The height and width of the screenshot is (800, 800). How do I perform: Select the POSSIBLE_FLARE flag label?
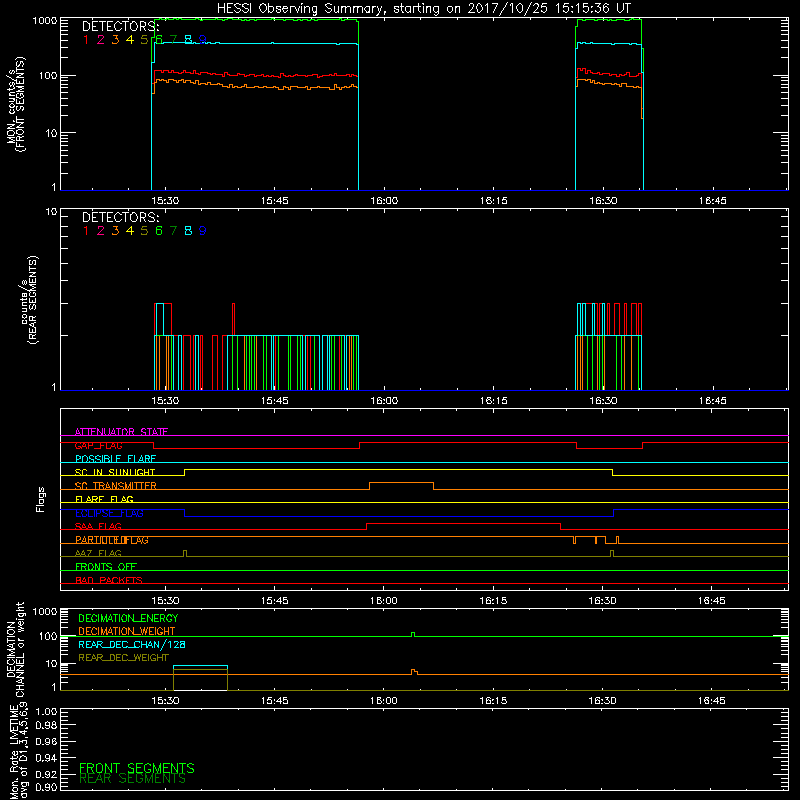click(115, 459)
